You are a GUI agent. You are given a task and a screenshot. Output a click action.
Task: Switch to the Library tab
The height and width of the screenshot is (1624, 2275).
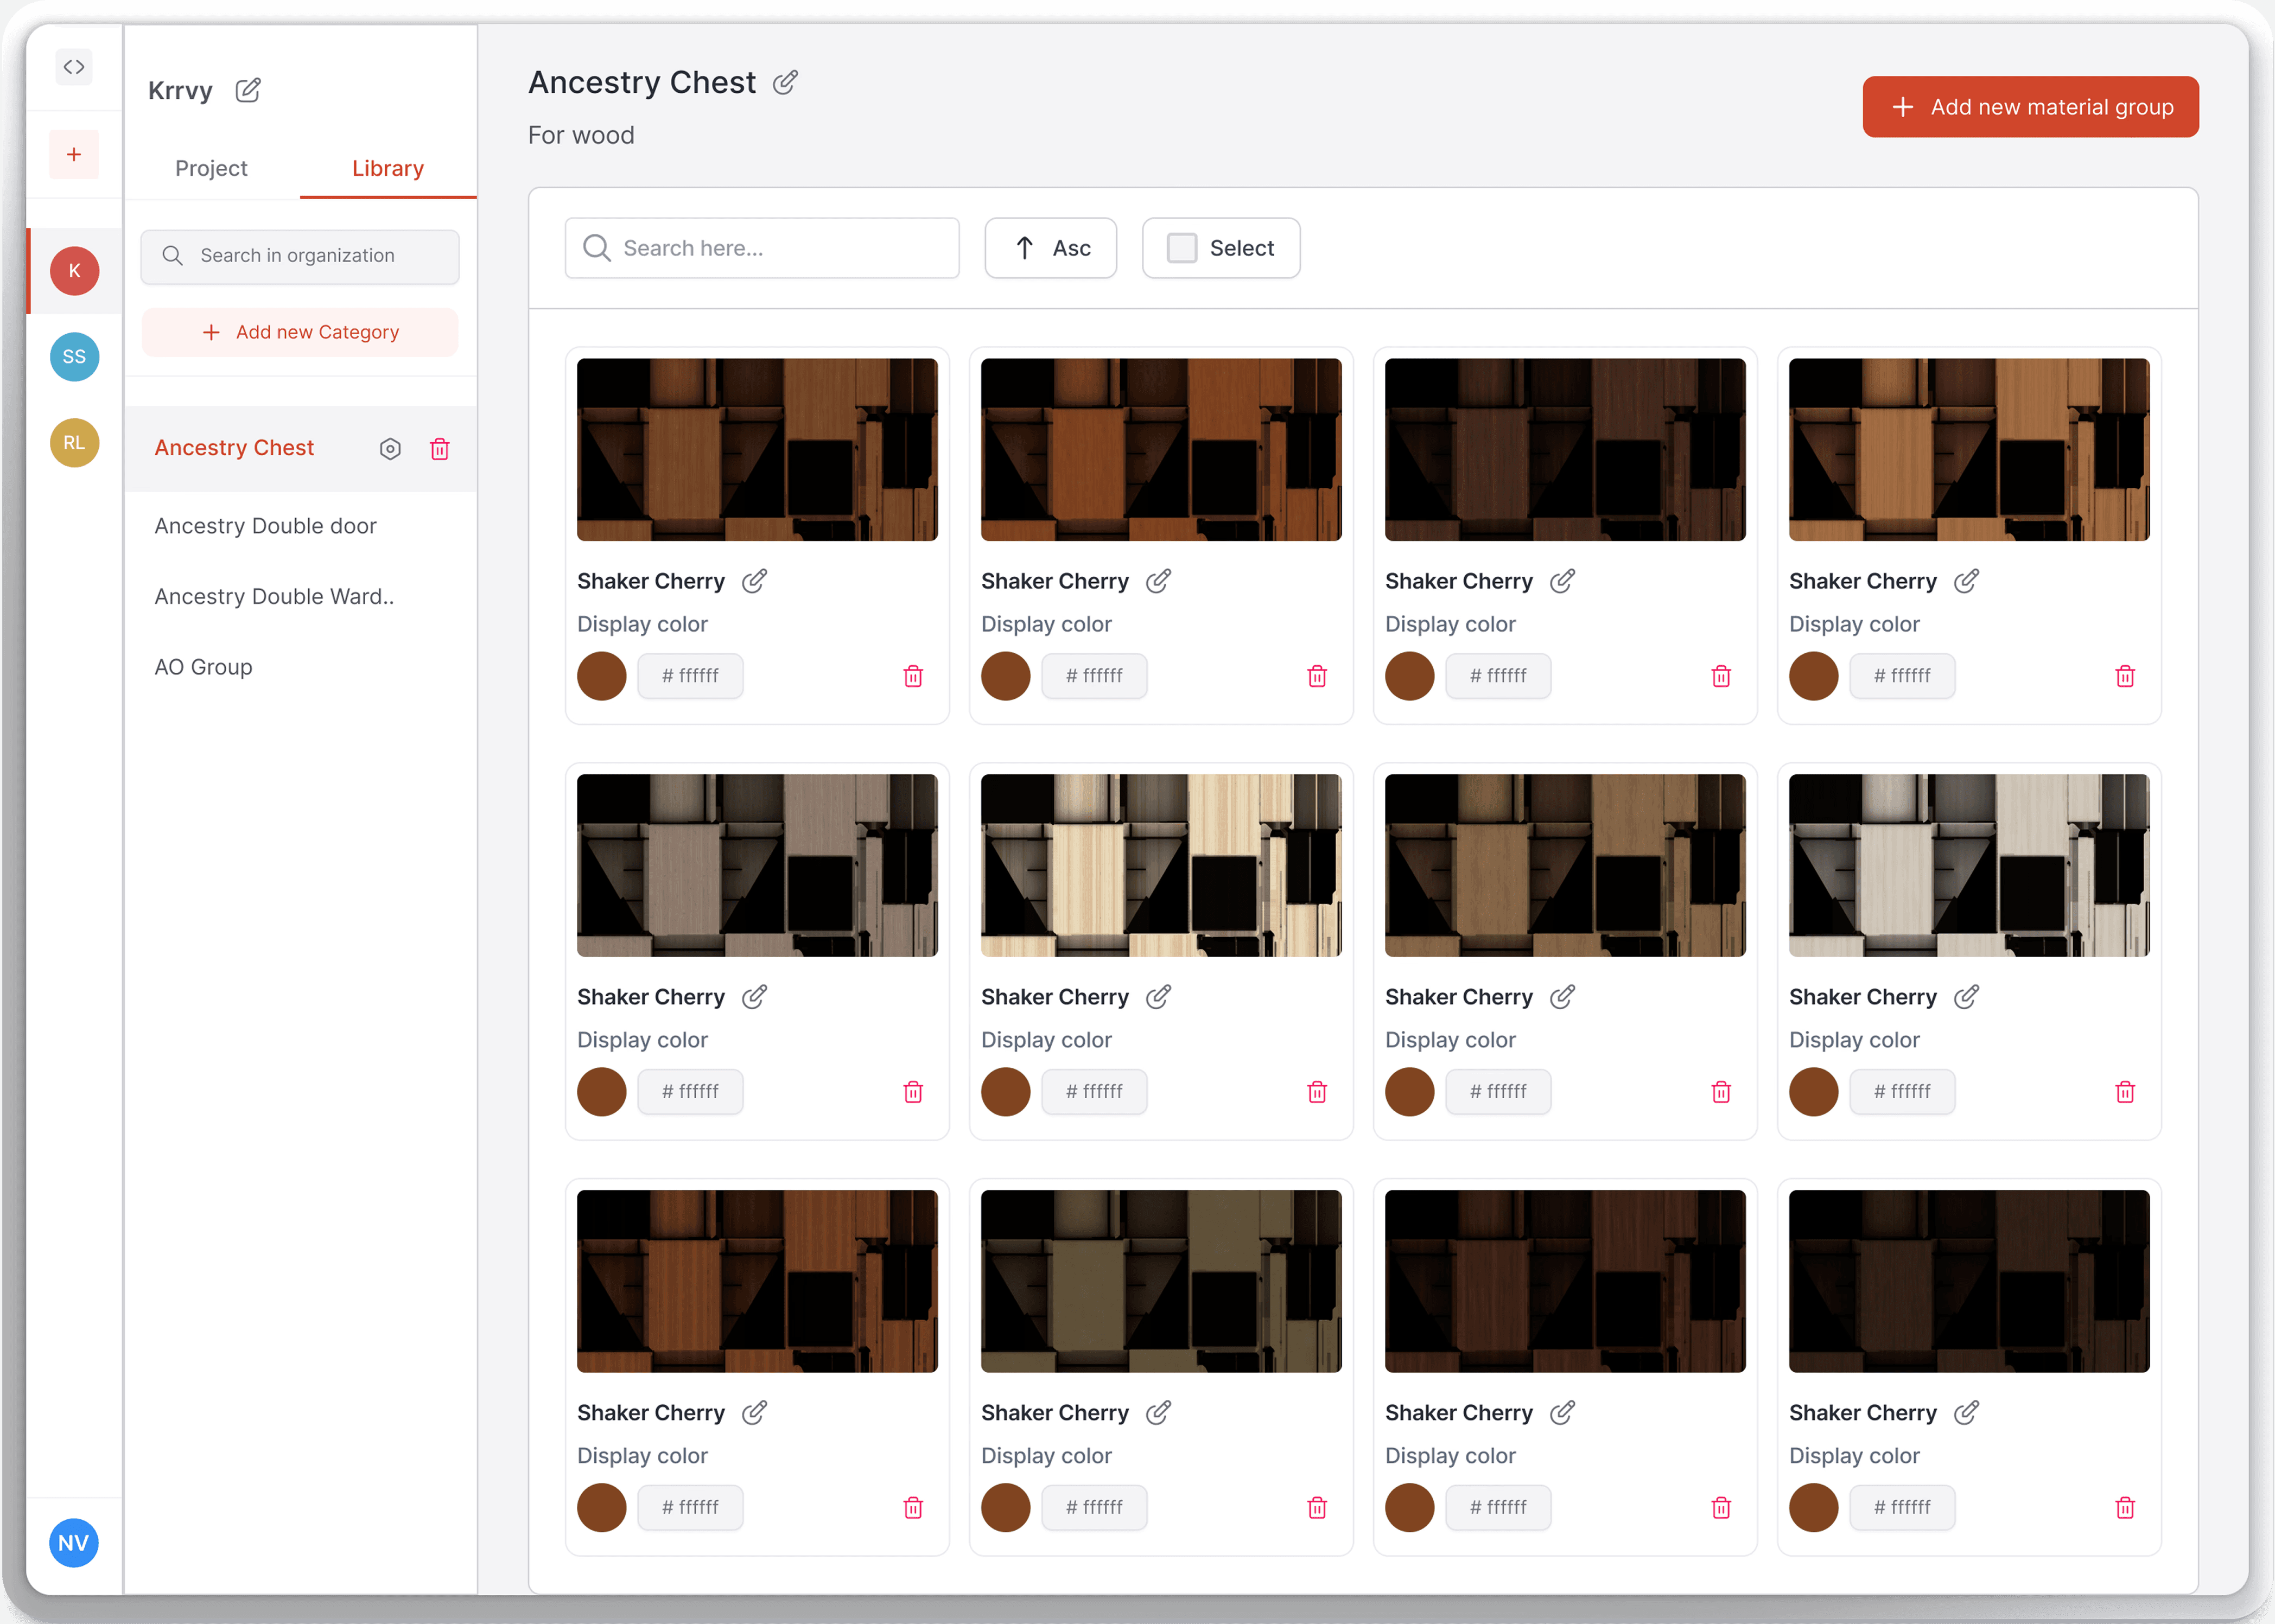coord(387,168)
